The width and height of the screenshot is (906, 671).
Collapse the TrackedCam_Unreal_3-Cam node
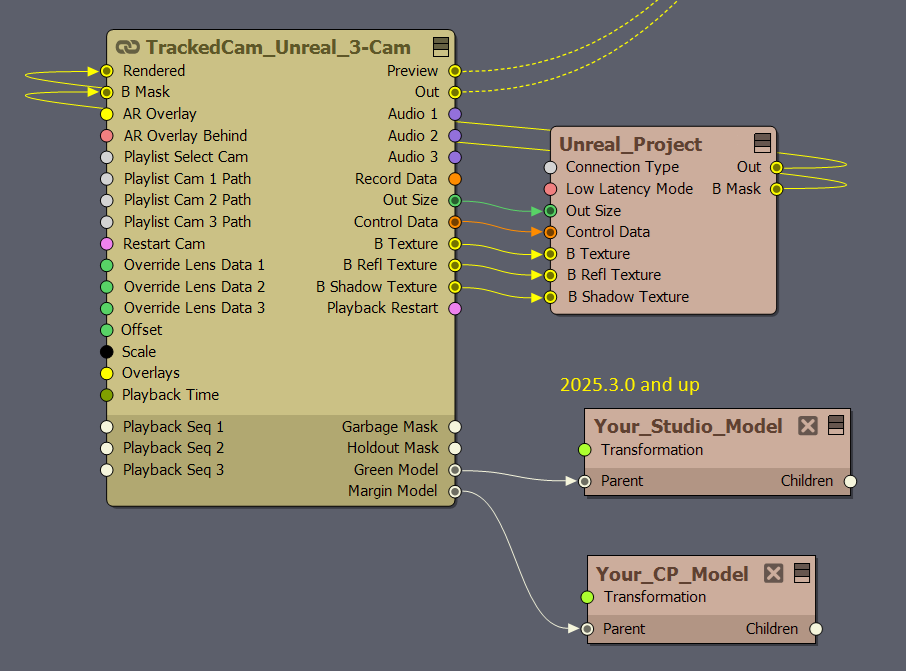440,47
